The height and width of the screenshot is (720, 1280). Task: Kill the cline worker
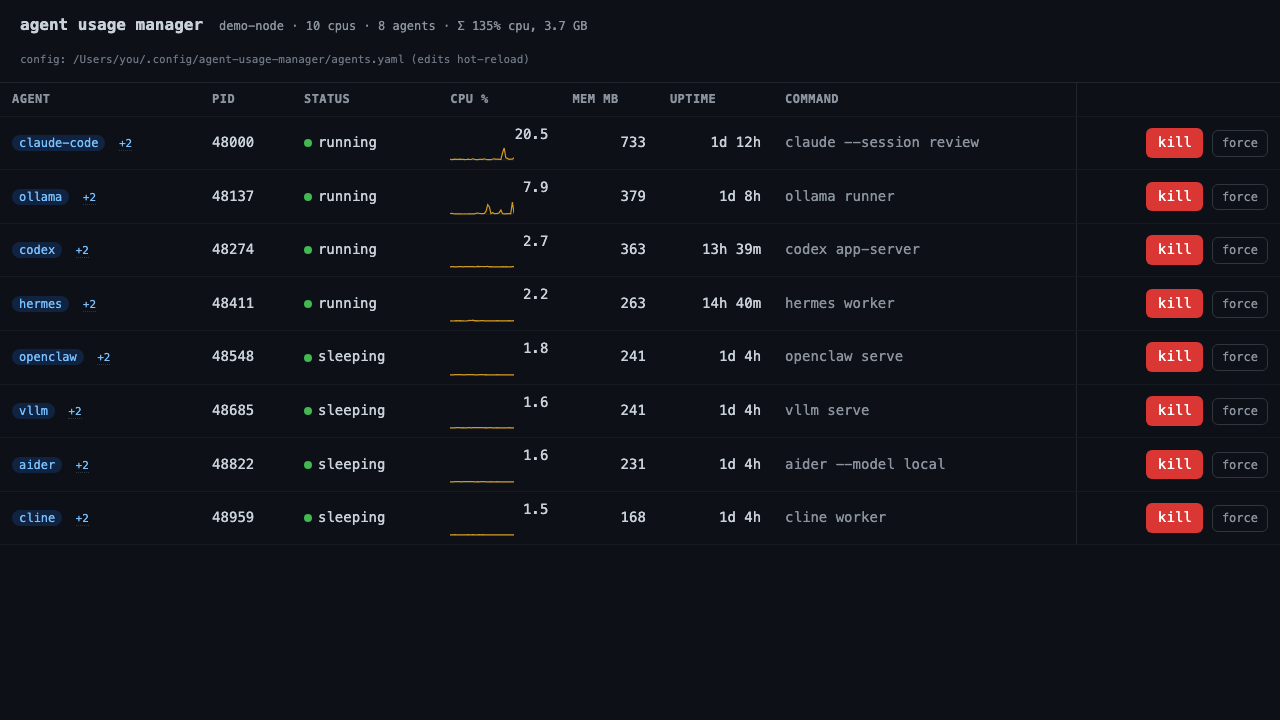[1174, 518]
